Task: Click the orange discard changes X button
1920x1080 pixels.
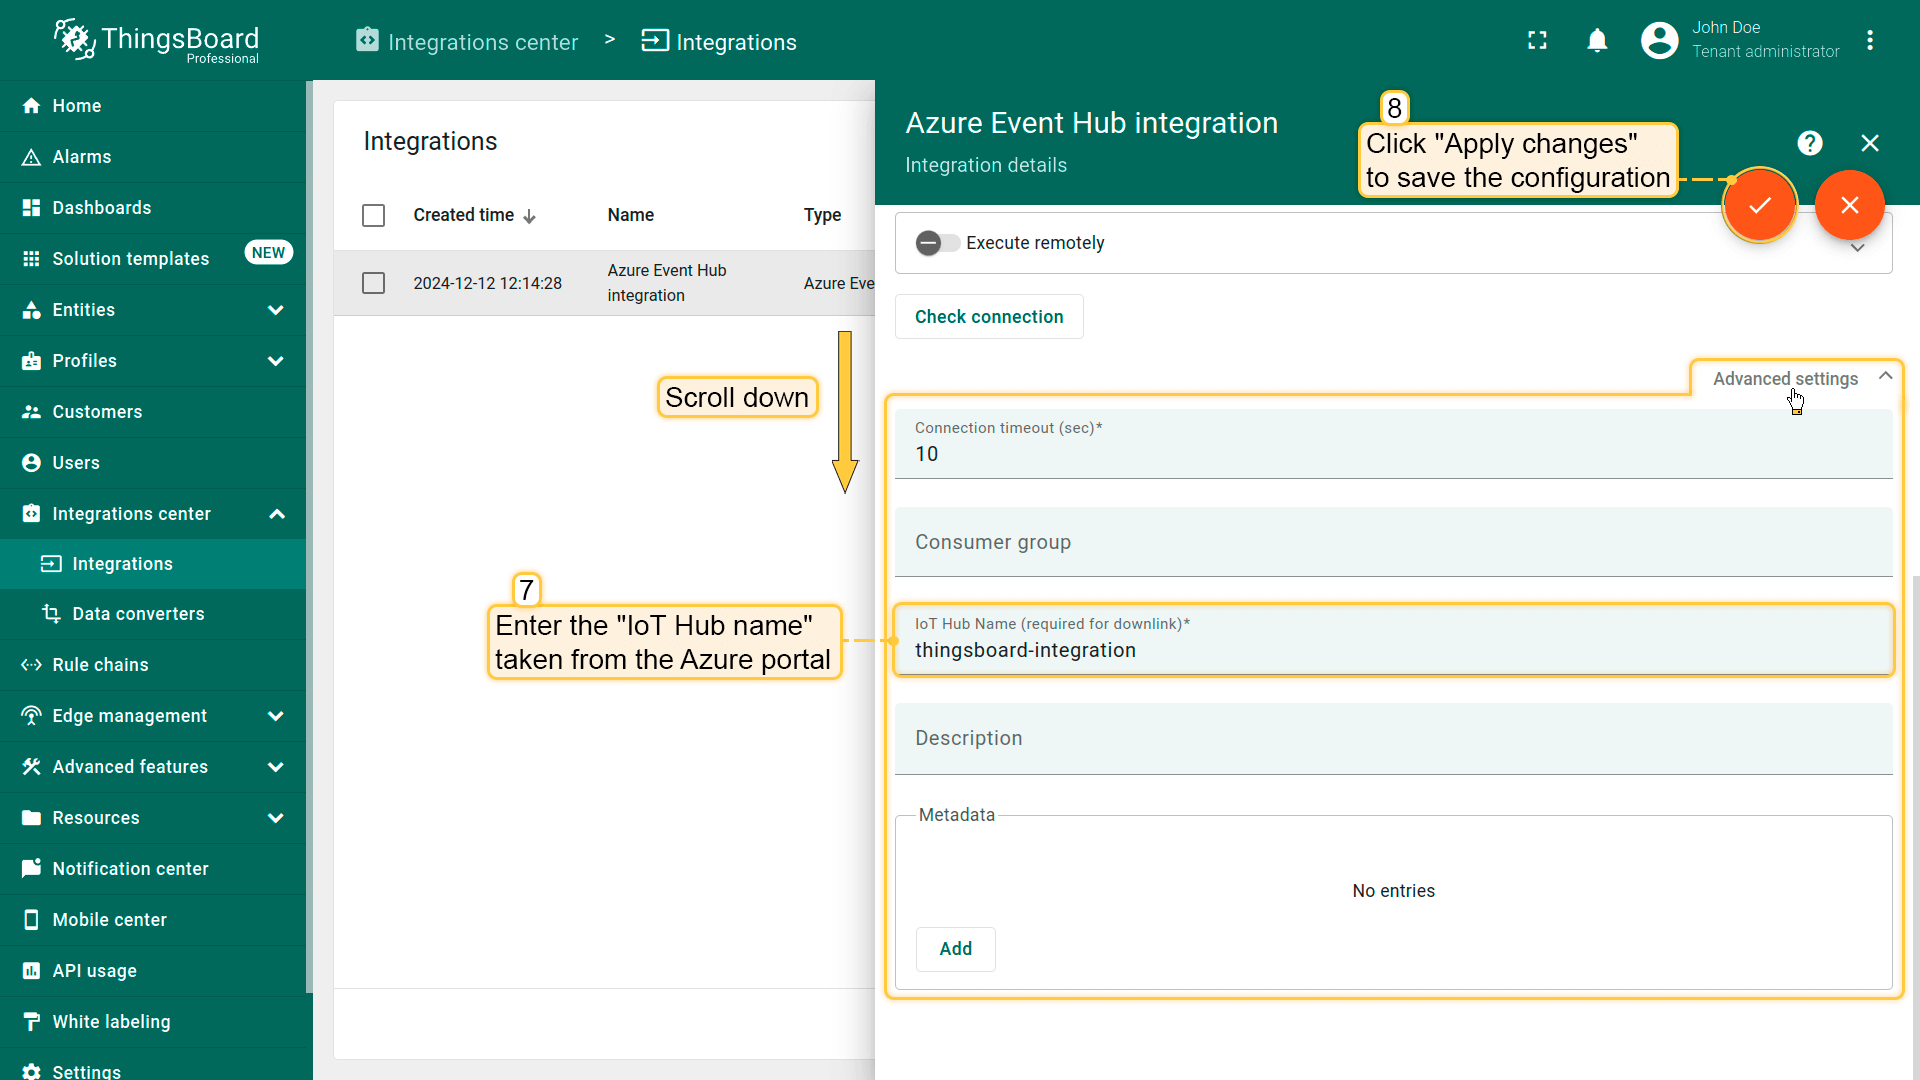Action: (1849, 205)
